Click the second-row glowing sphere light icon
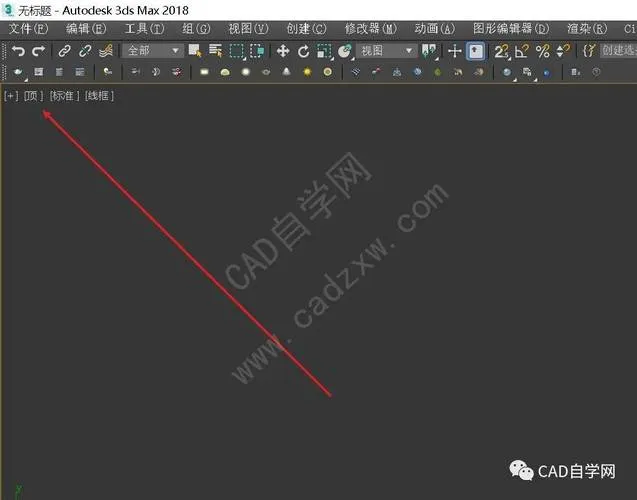Screen dimensions: 637x500 [x=245, y=72]
